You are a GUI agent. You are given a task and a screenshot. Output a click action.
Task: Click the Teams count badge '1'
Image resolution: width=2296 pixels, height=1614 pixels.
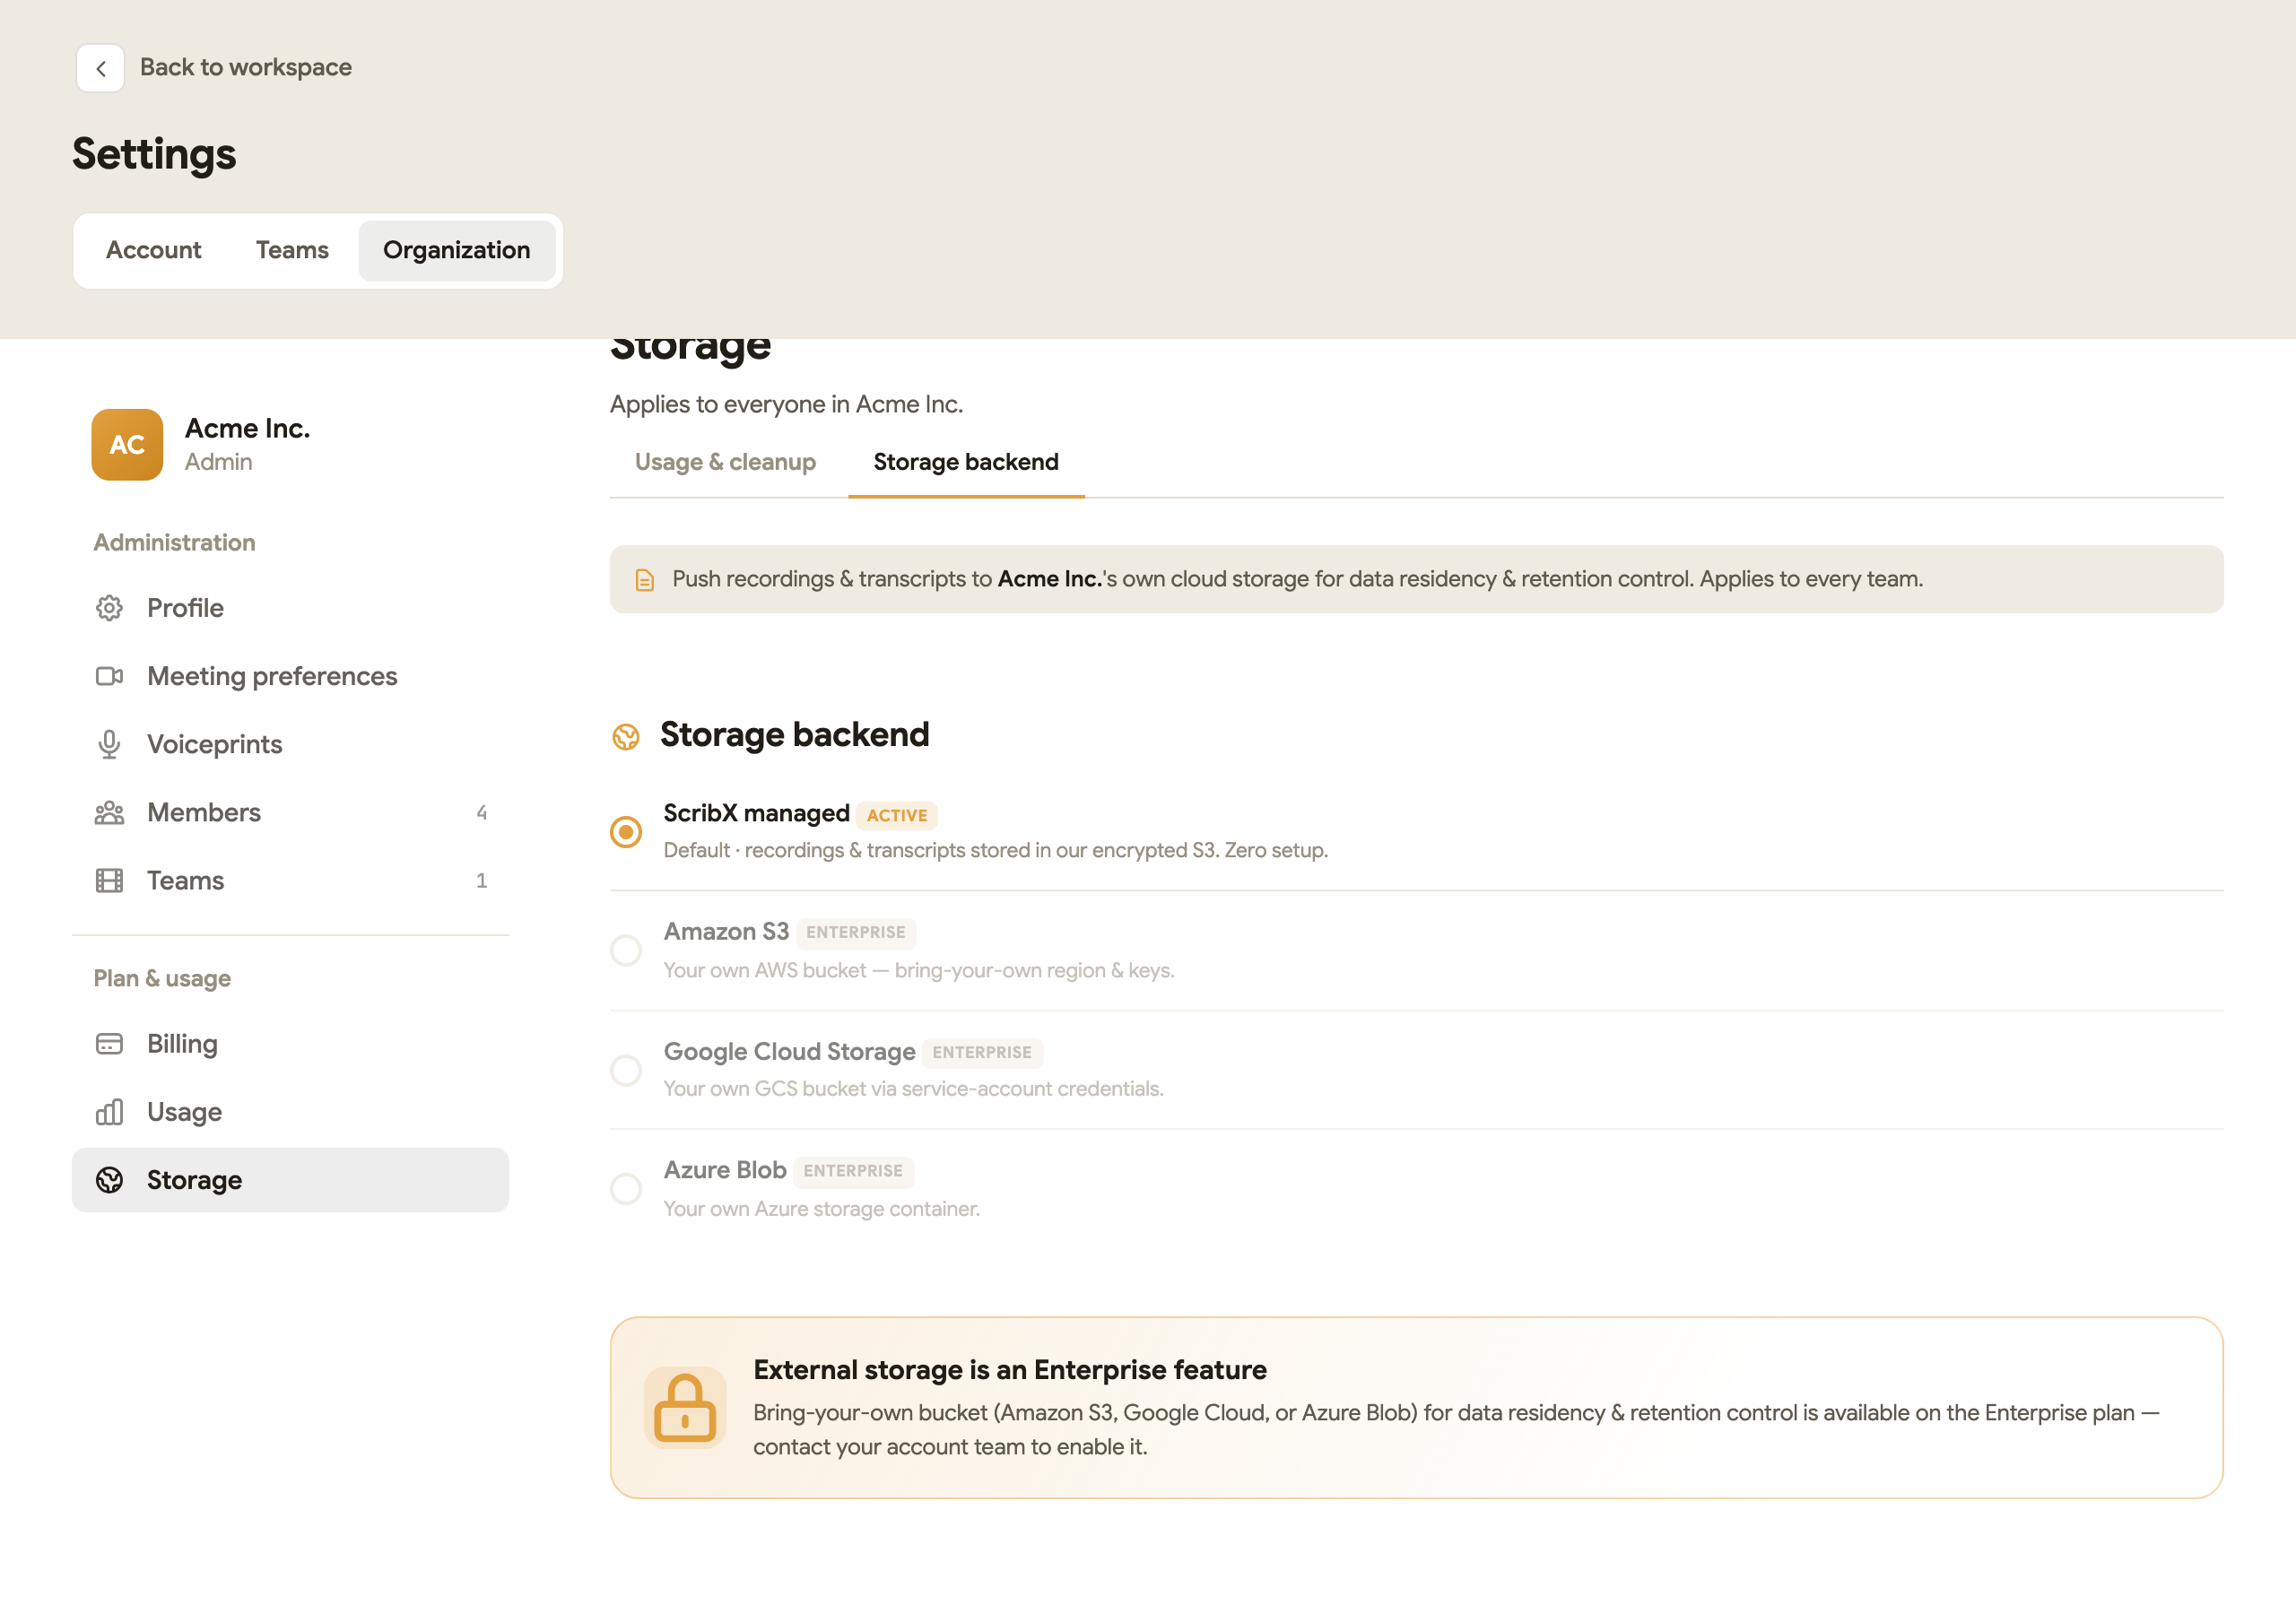[482, 880]
